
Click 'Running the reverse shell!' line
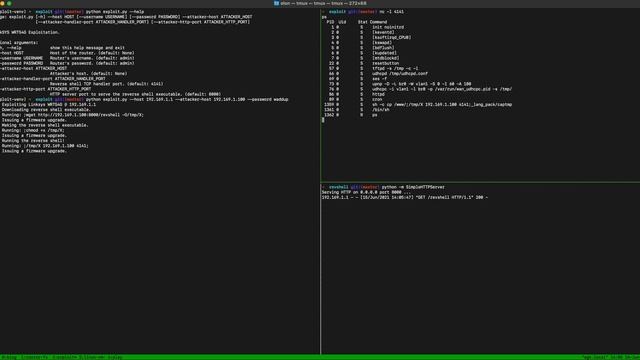click(x=33, y=141)
